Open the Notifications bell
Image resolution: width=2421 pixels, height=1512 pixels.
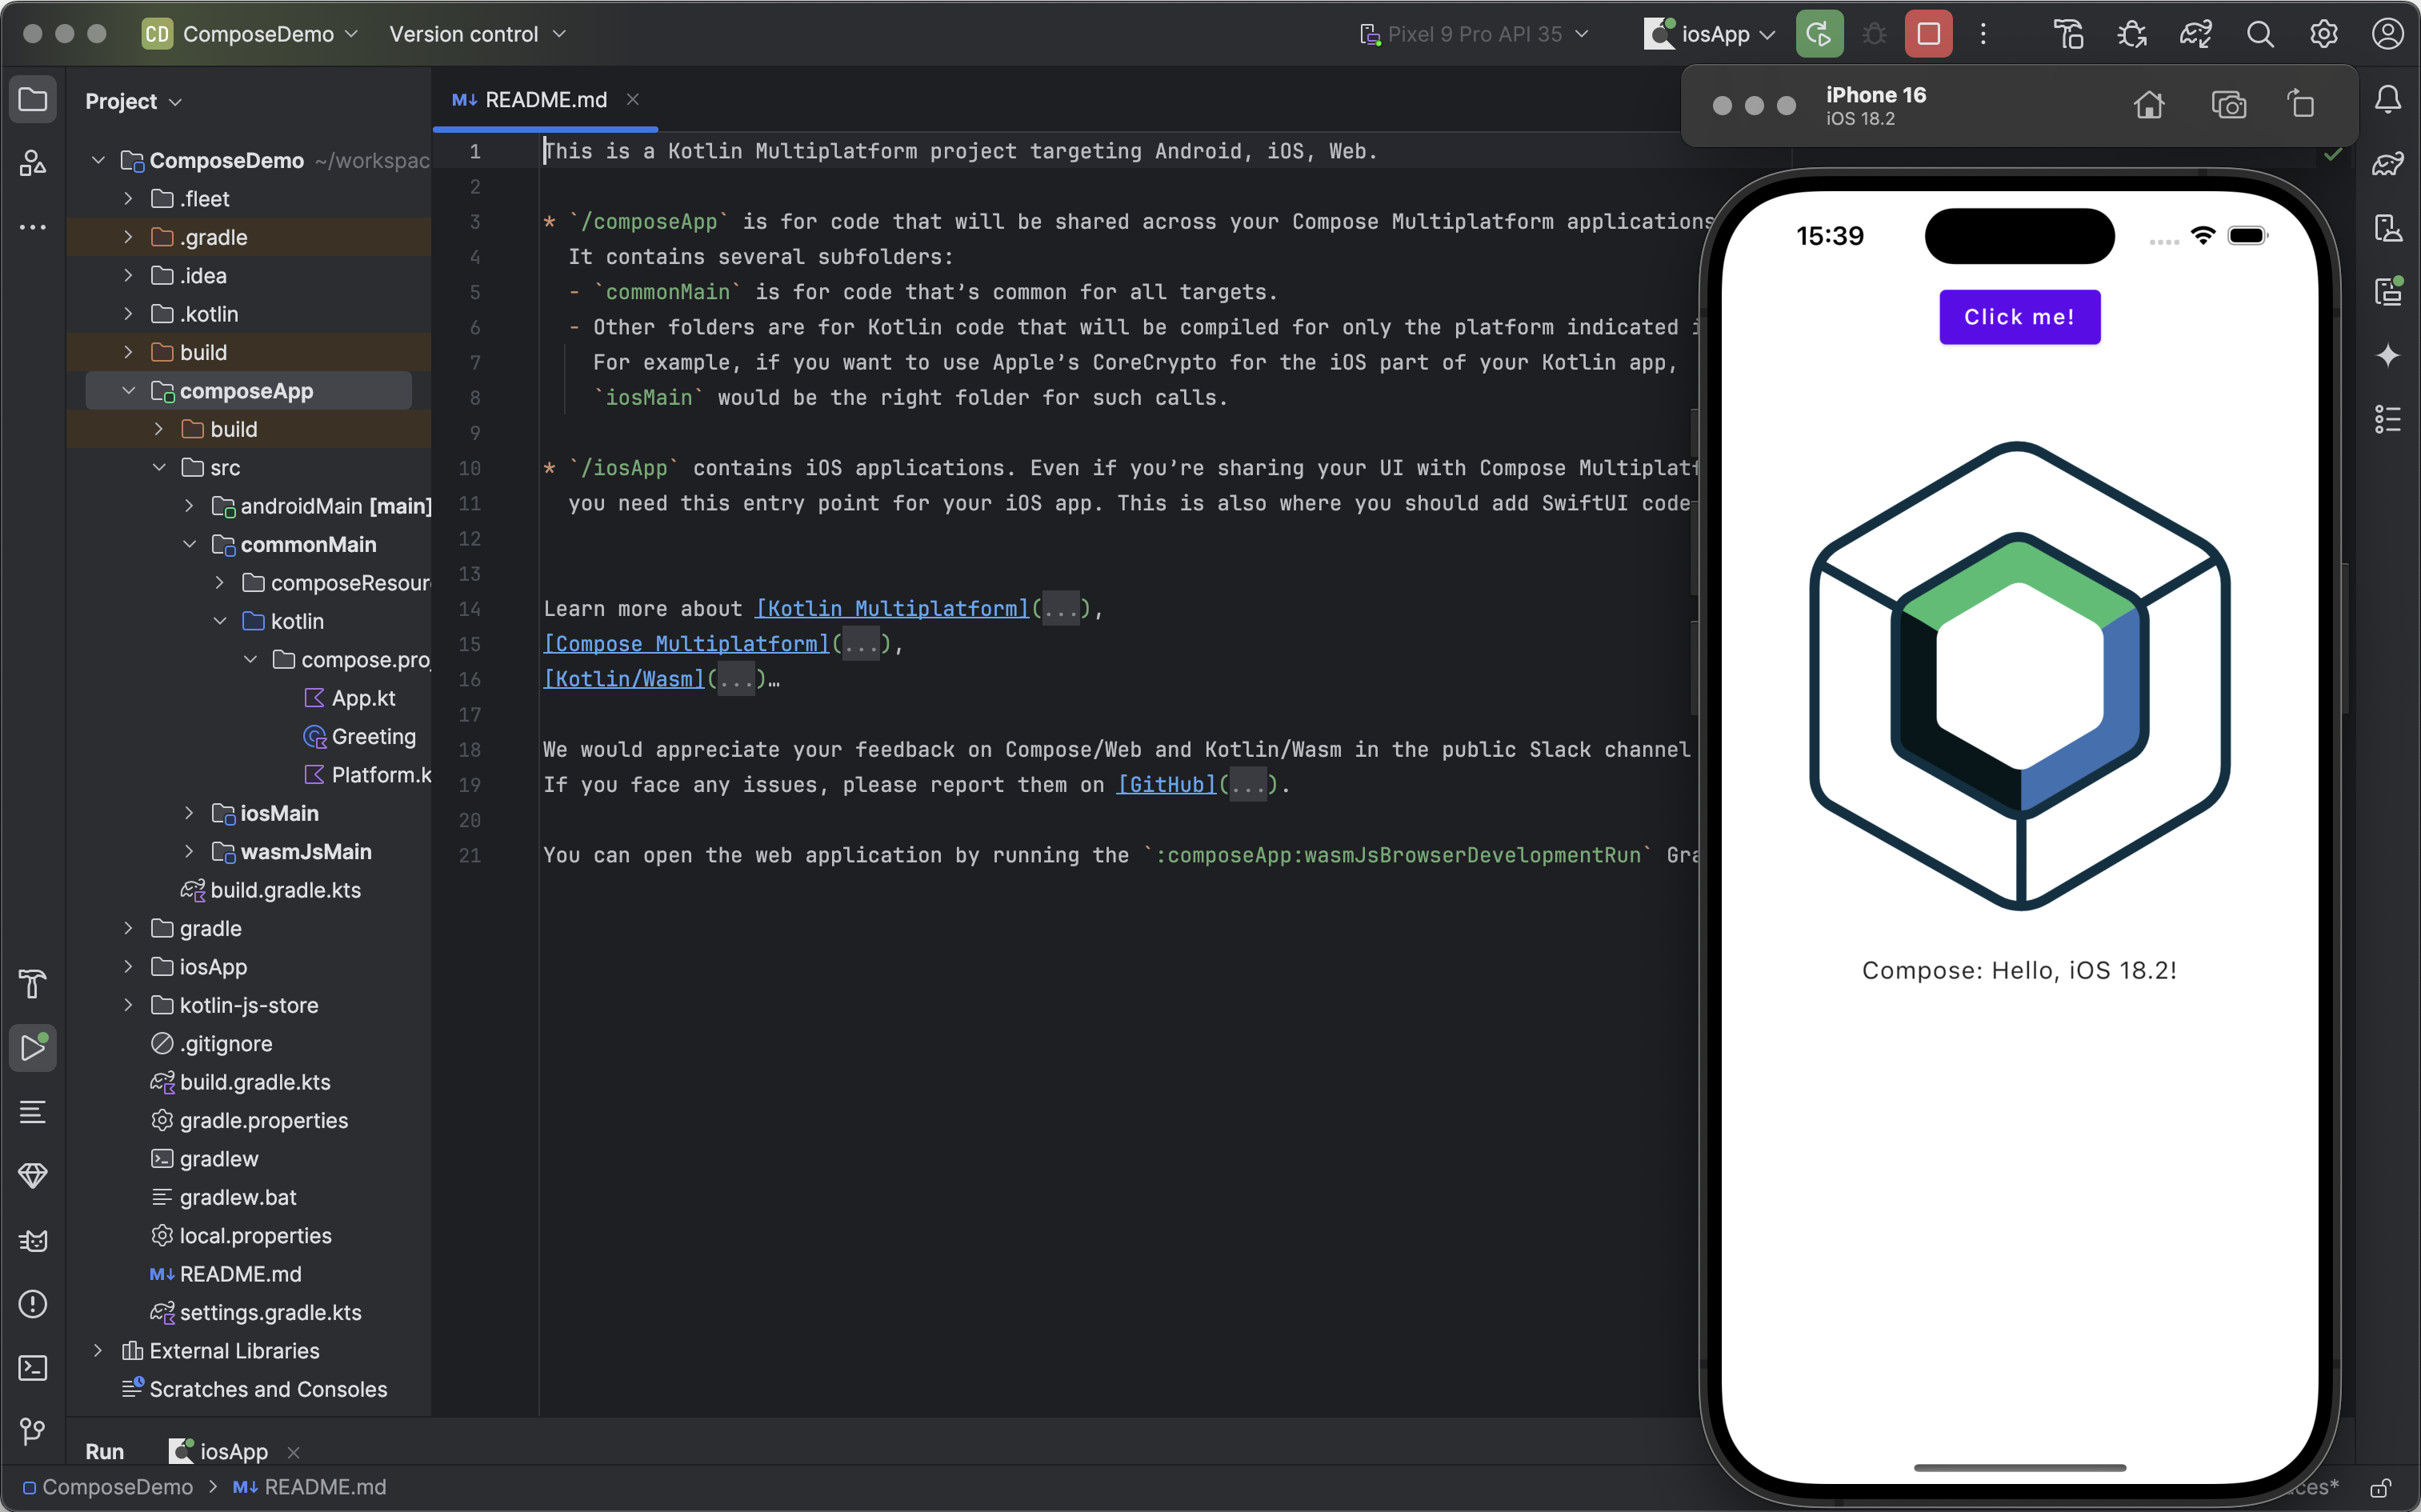pos(2388,99)
